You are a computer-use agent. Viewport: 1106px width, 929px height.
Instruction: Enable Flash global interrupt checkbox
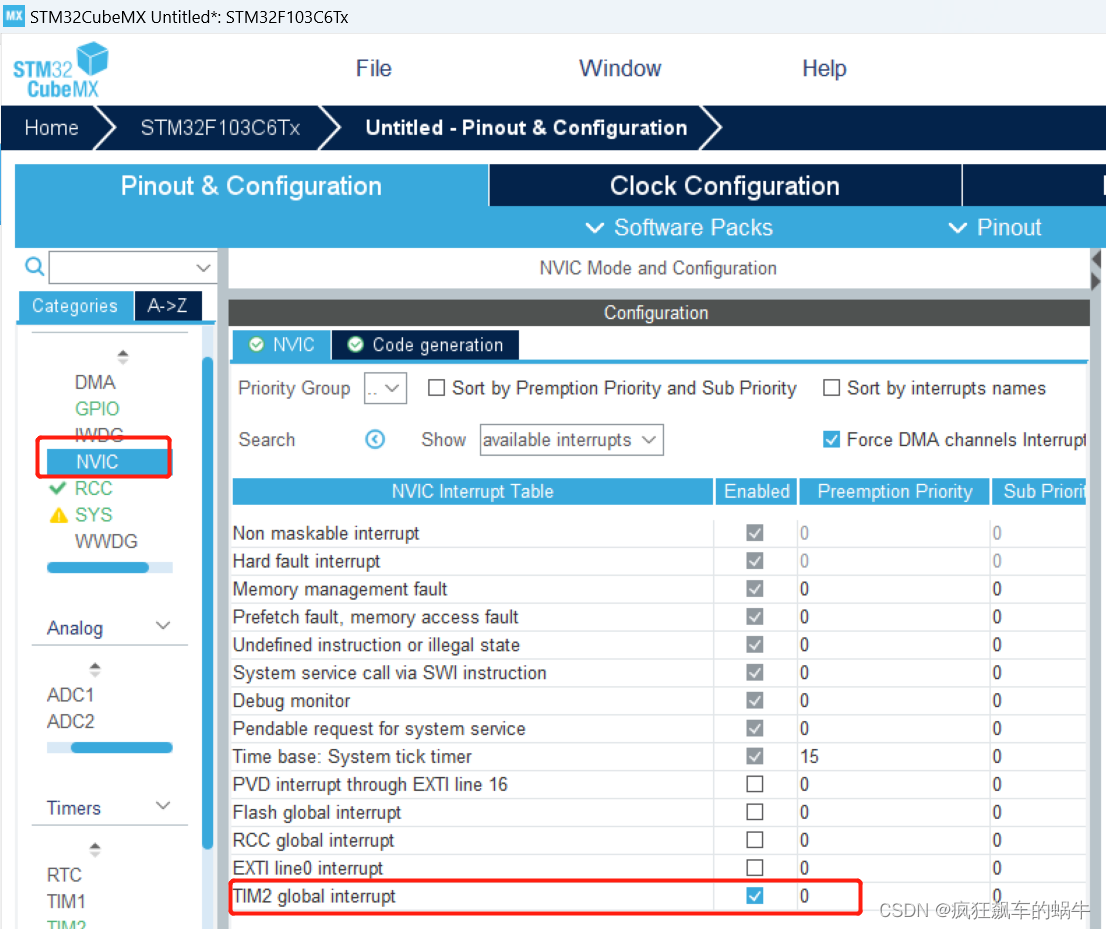click(755, 812)
